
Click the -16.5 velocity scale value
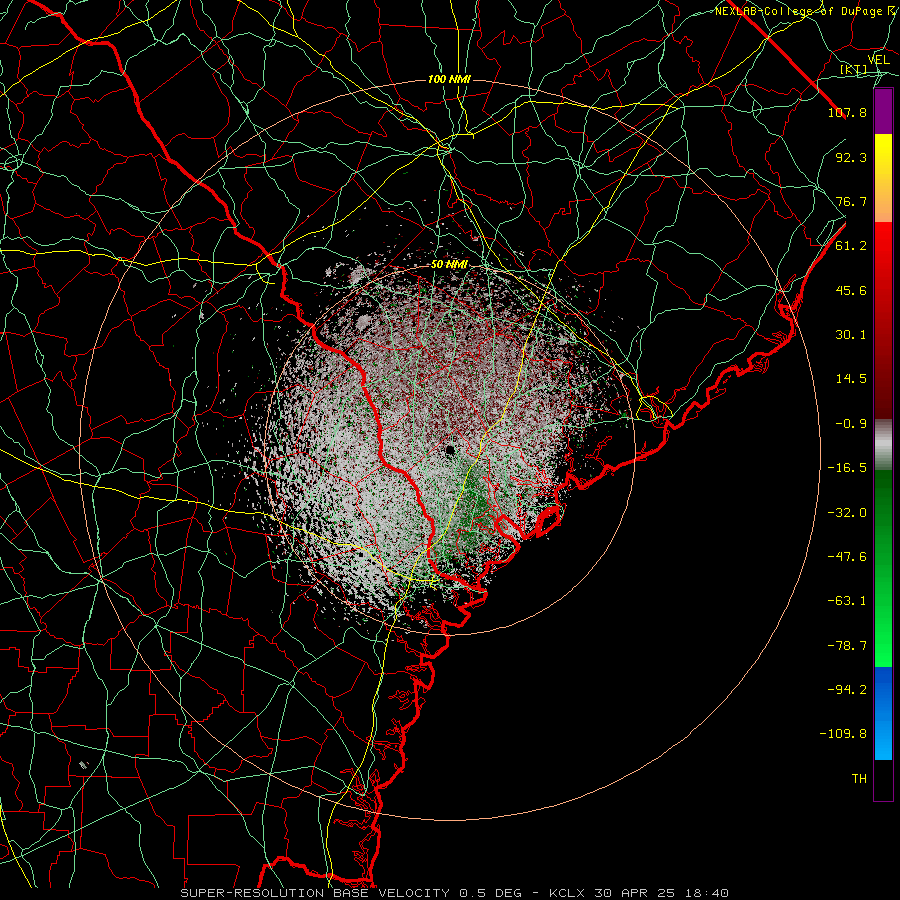[x=847, y=468]
